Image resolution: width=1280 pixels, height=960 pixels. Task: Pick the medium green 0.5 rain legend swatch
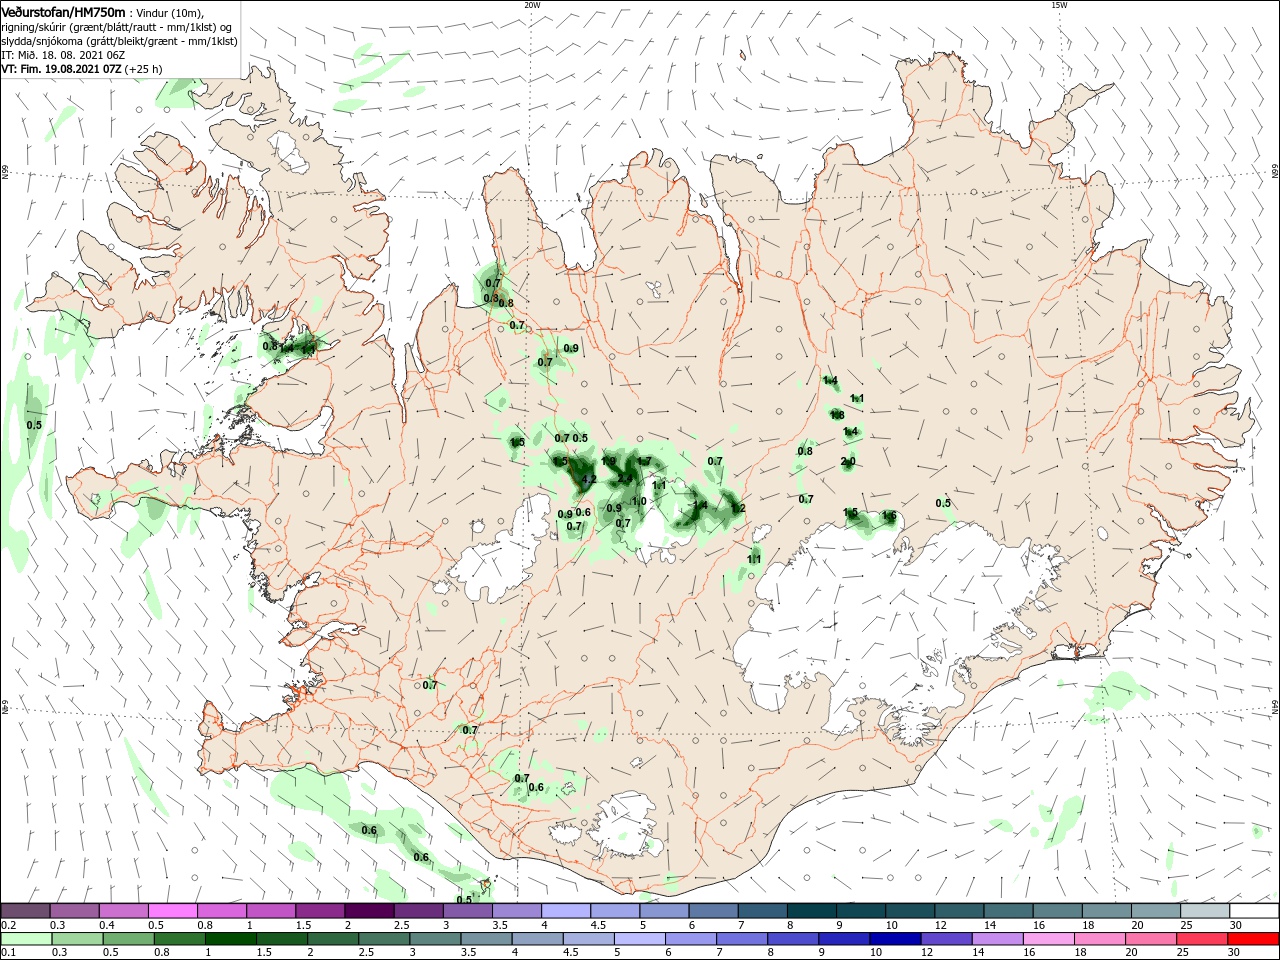128,938
